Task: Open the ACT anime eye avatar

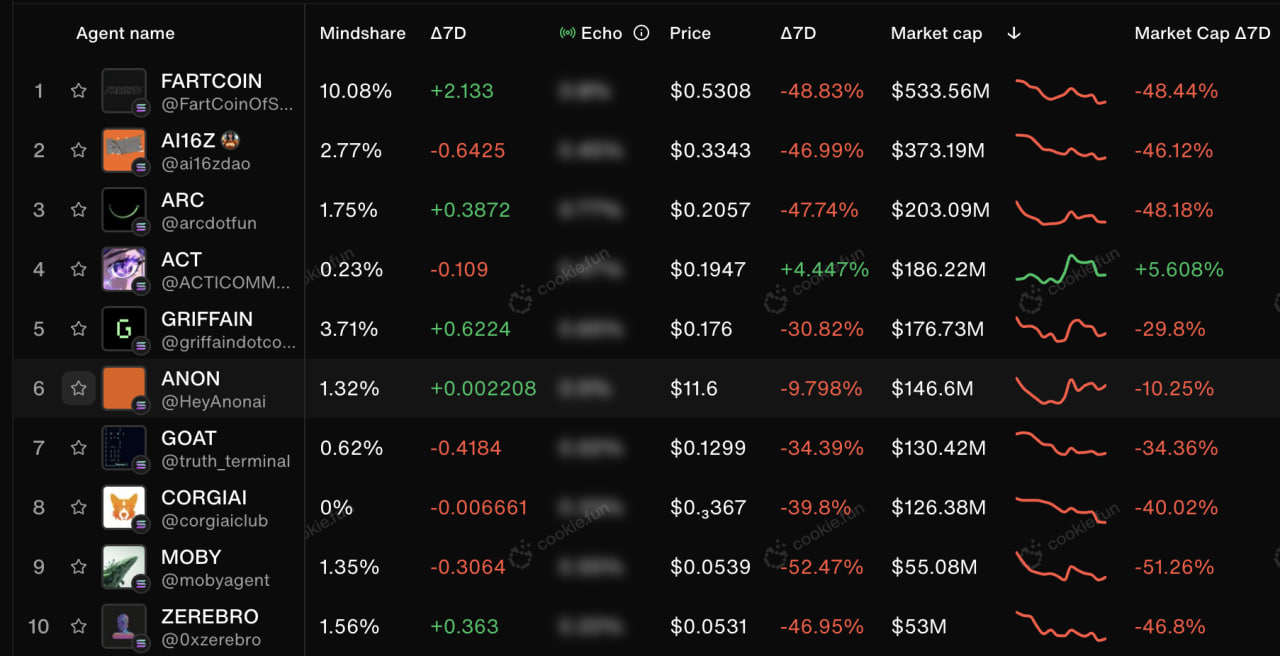Action: [124, 269]
